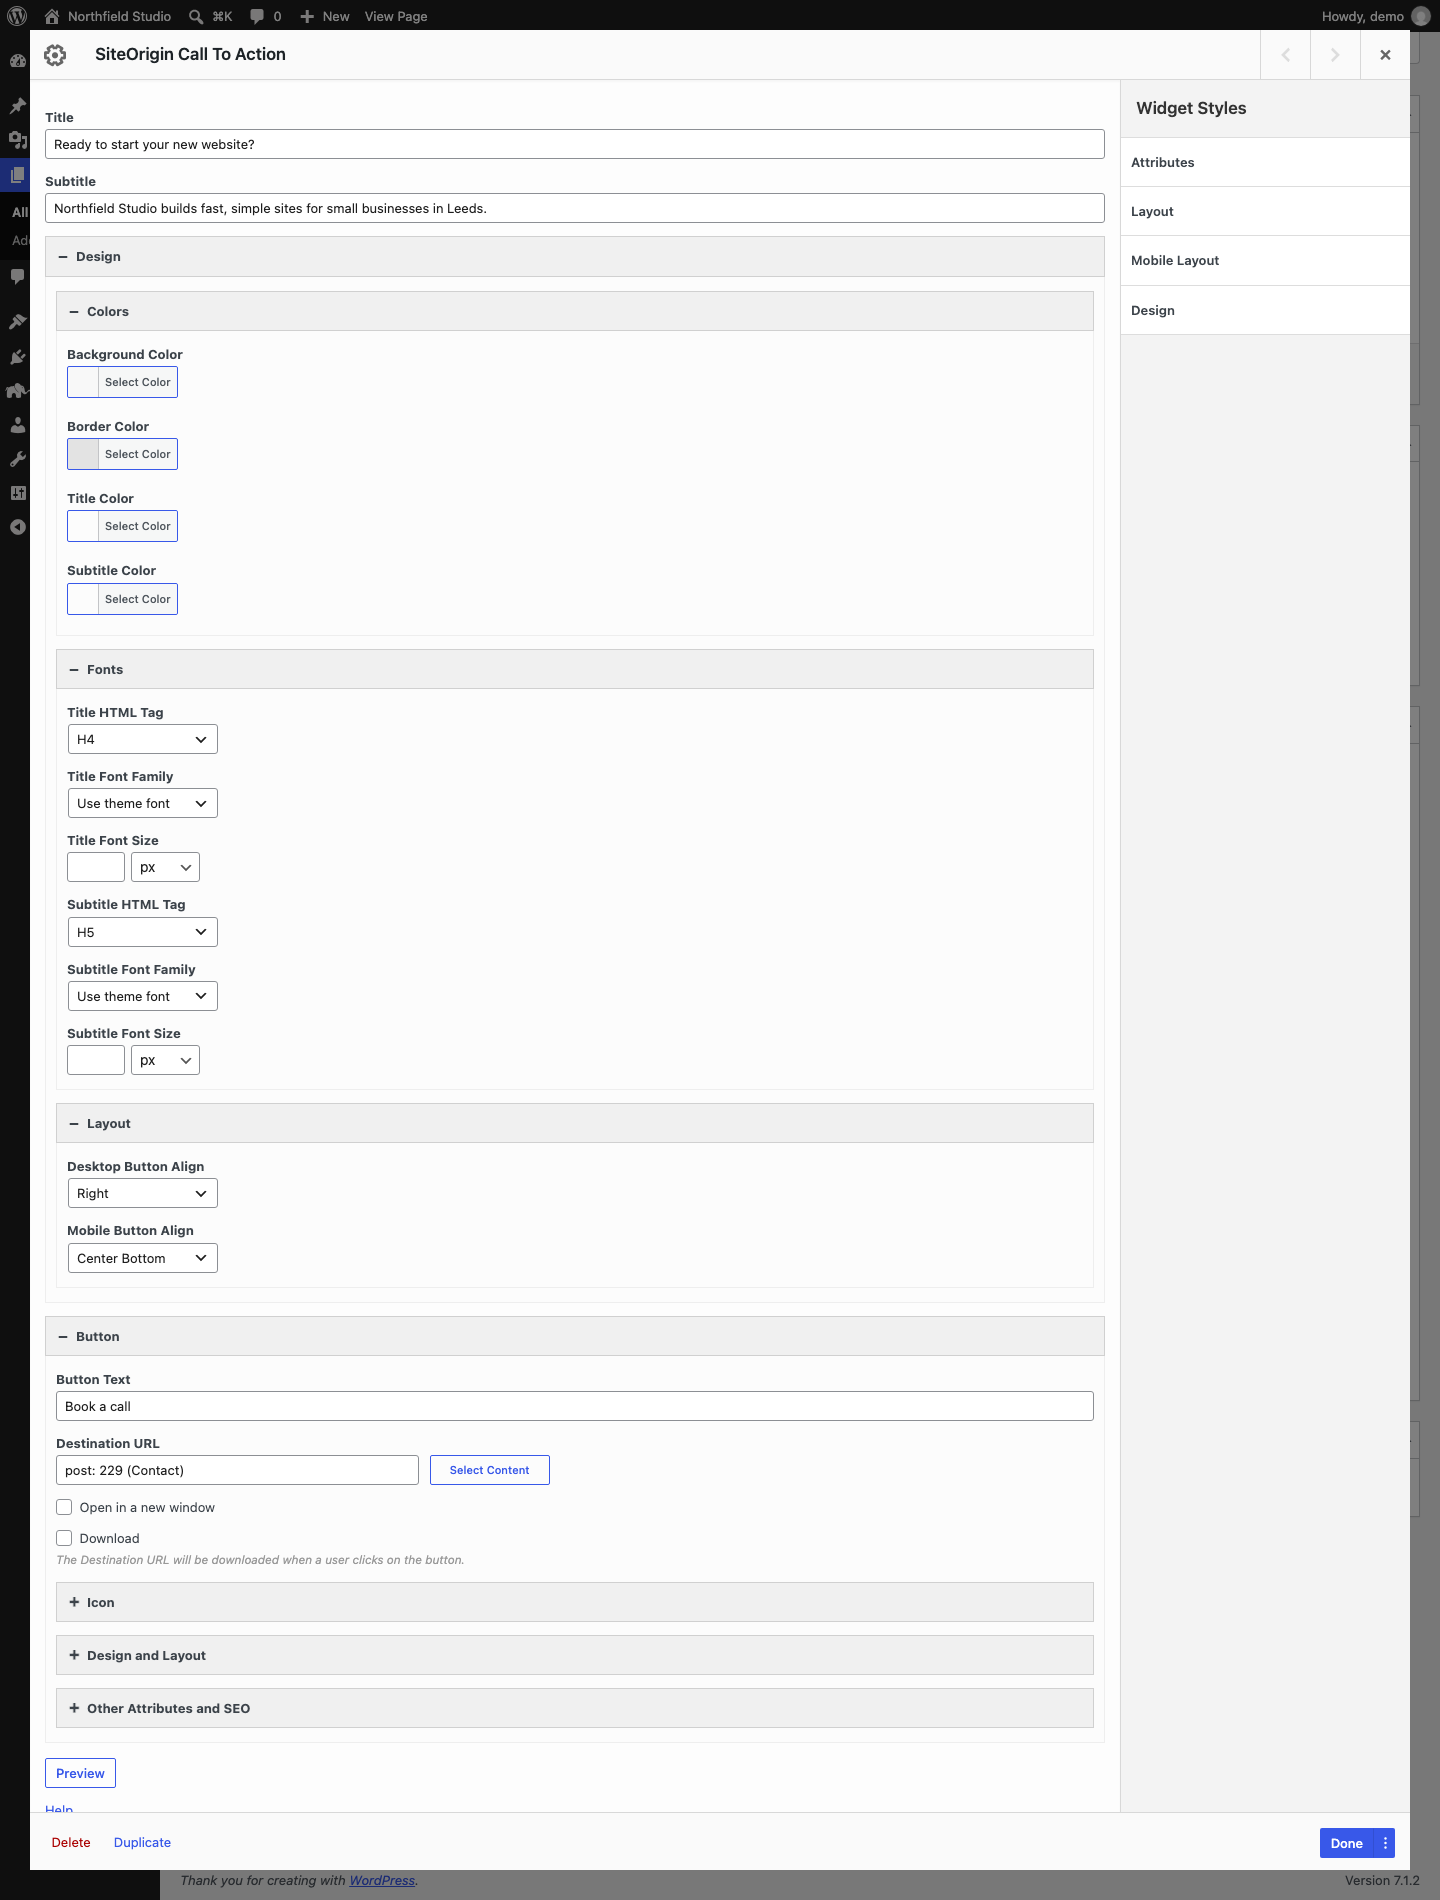Click the red Delete link
Image resolution: width=1440 pixels, height=1900 pixels.
coord(71,1842)
